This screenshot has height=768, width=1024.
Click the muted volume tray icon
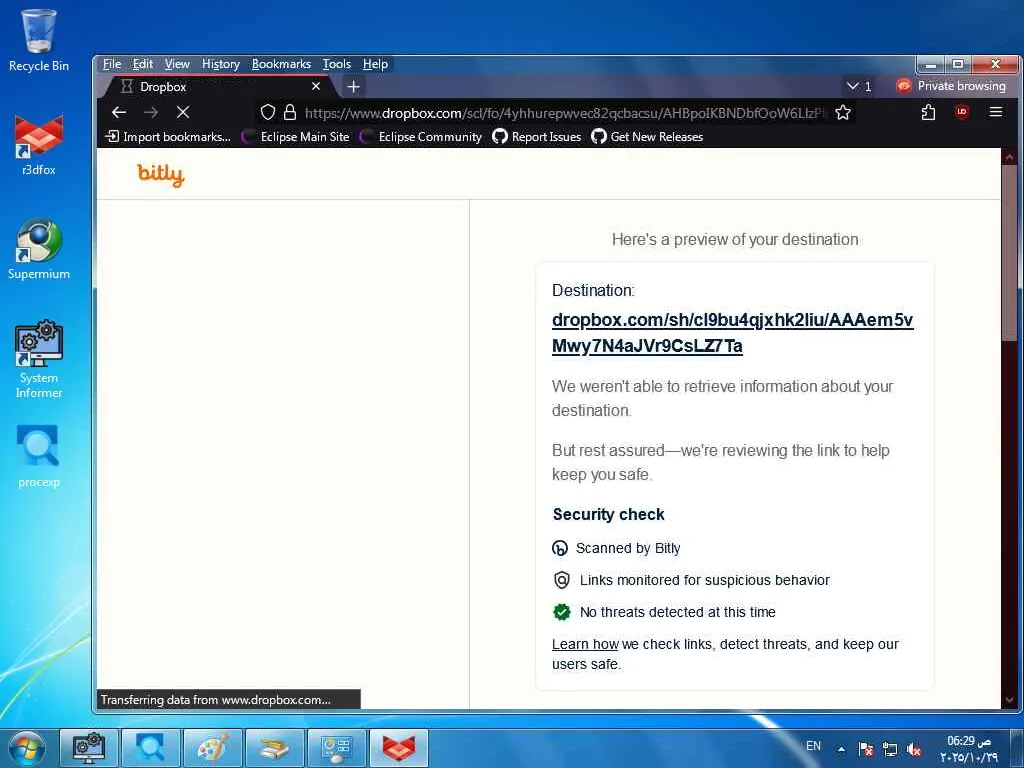click(x=914, y=749)
